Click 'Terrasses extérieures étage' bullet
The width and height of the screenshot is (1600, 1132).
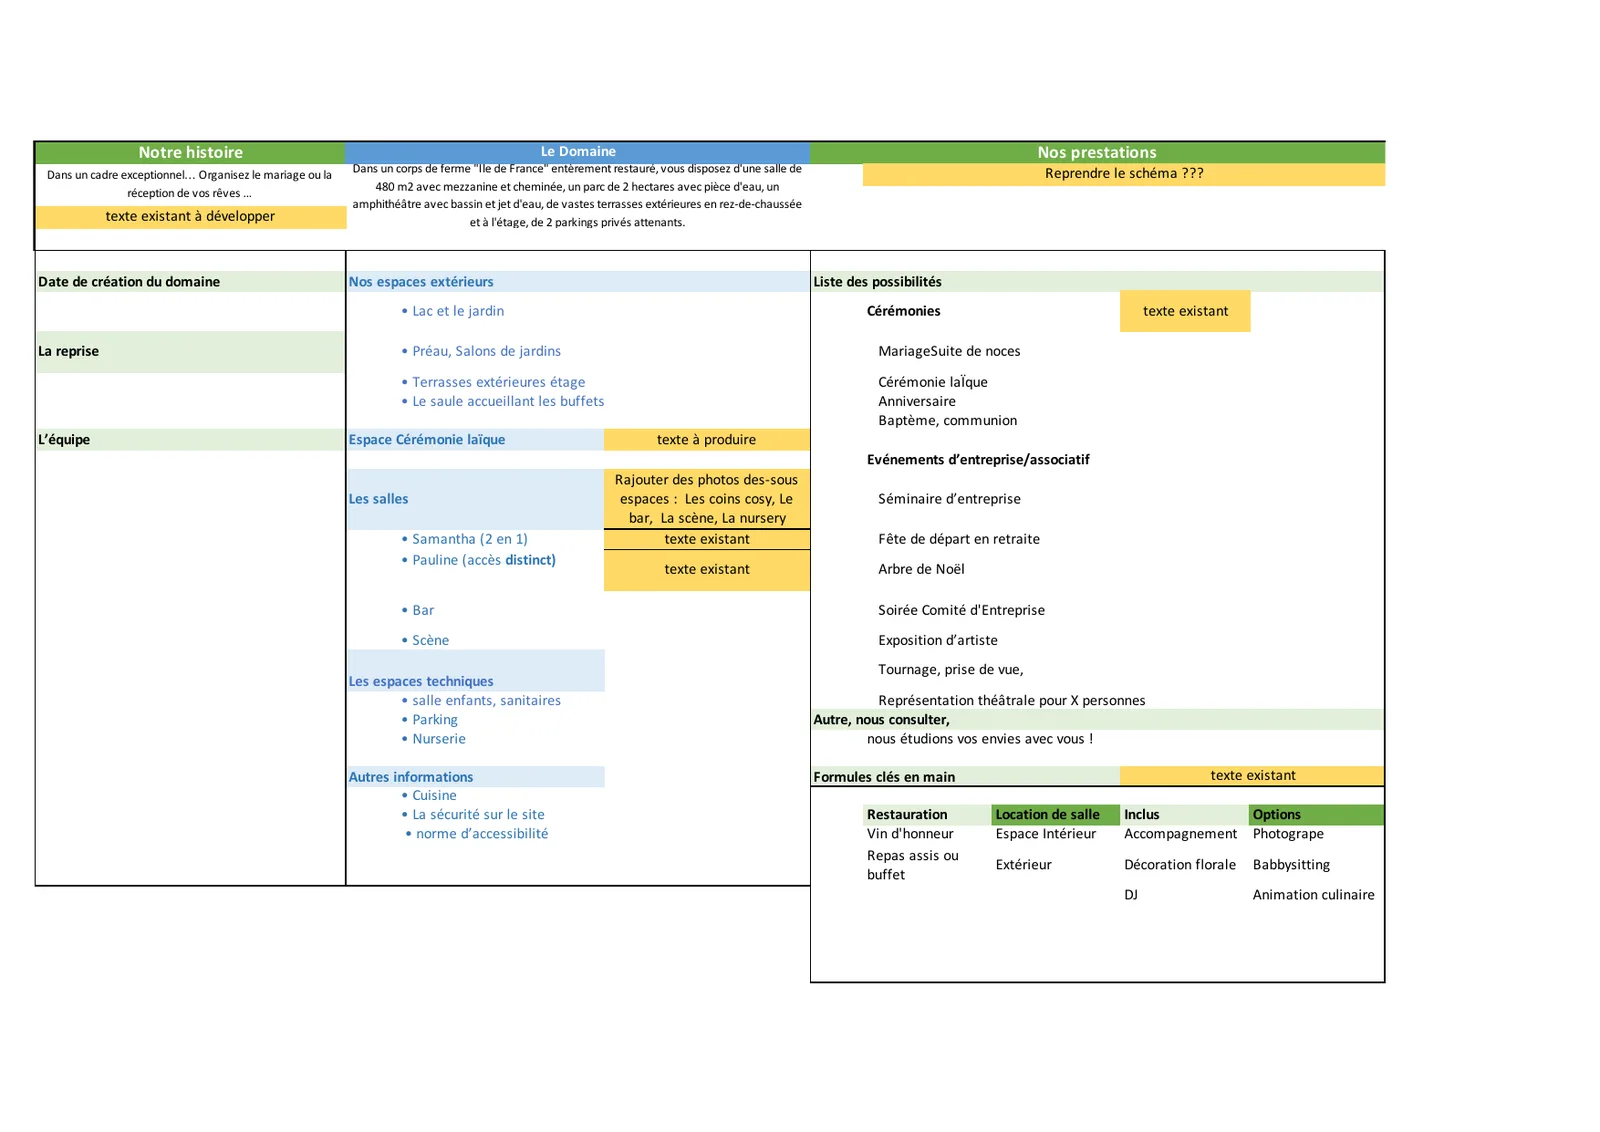pyautogui.click(x=493, y=382)
